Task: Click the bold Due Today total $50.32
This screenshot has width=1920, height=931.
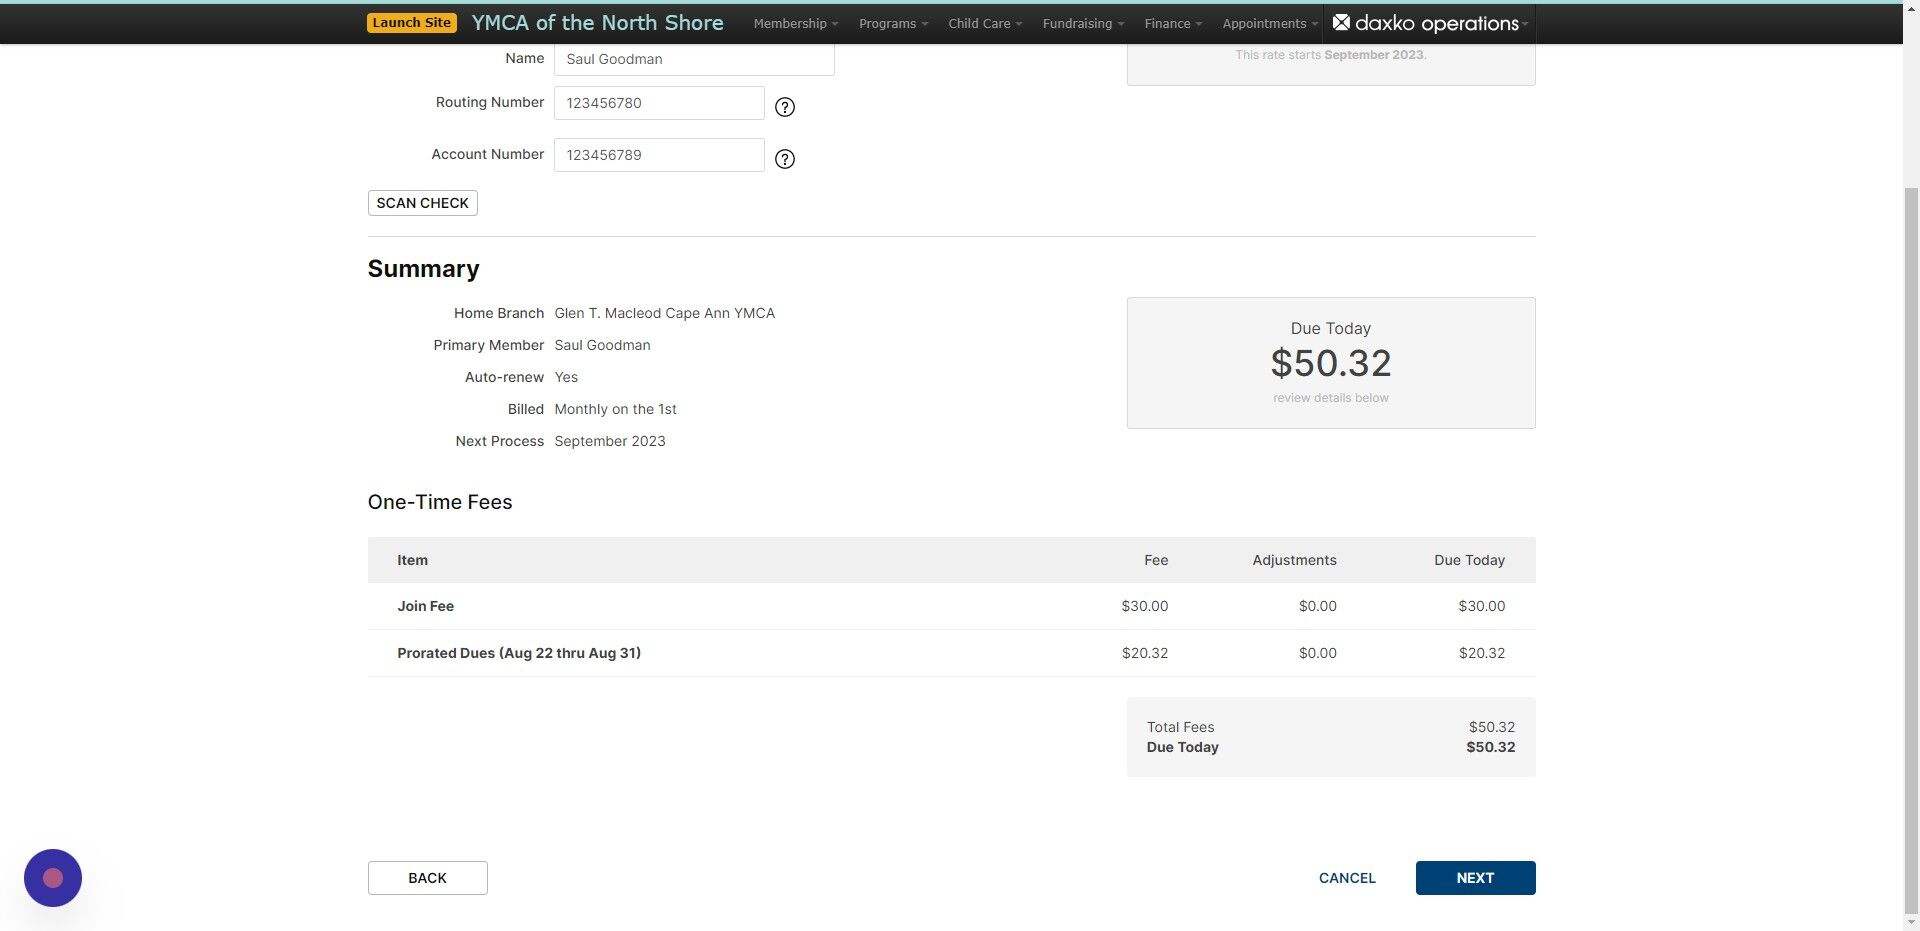Action: pyautogui.click(x=1490, y=747)
